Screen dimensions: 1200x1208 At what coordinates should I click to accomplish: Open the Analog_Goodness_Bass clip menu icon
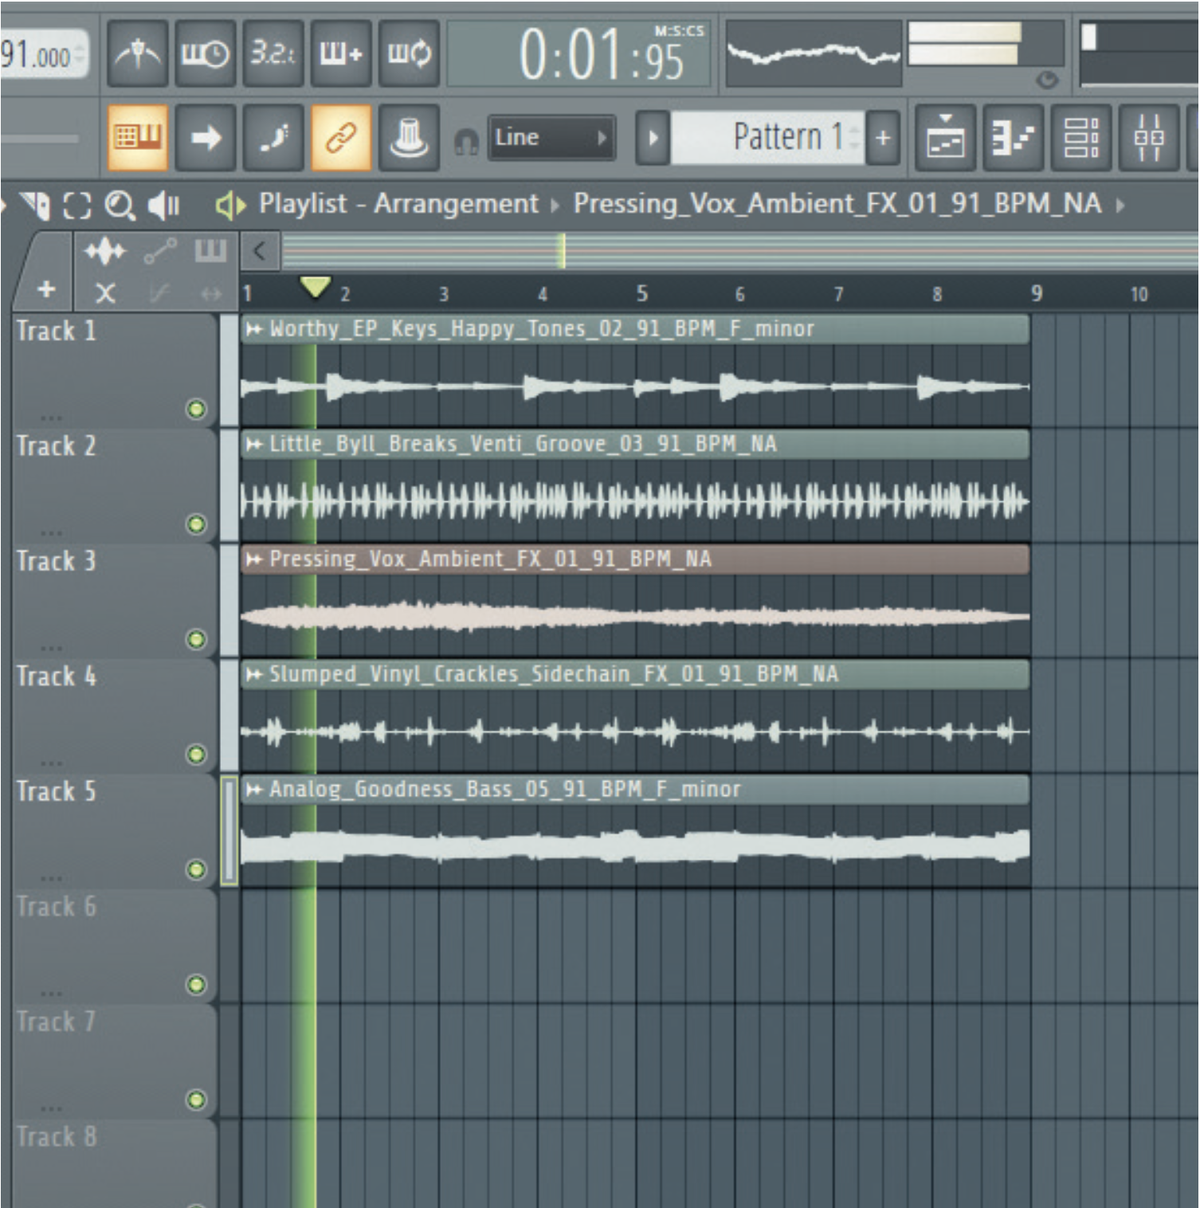pyautogui.click(x=254, y=790)
